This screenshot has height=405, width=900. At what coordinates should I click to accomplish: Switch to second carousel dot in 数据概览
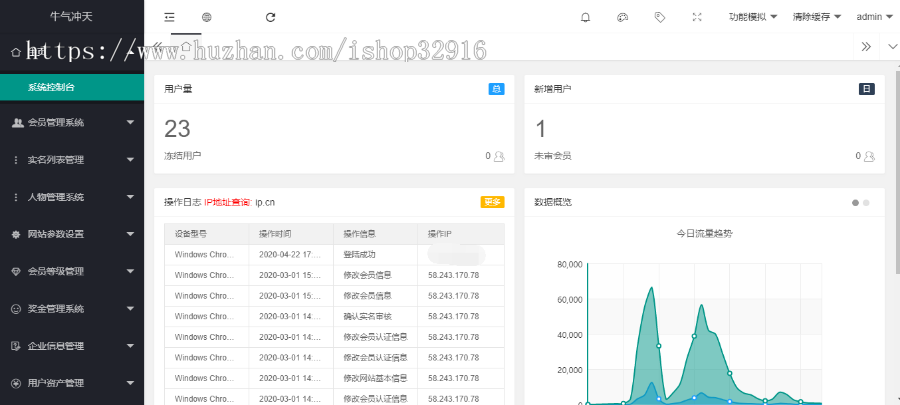(x=866, y=203)
